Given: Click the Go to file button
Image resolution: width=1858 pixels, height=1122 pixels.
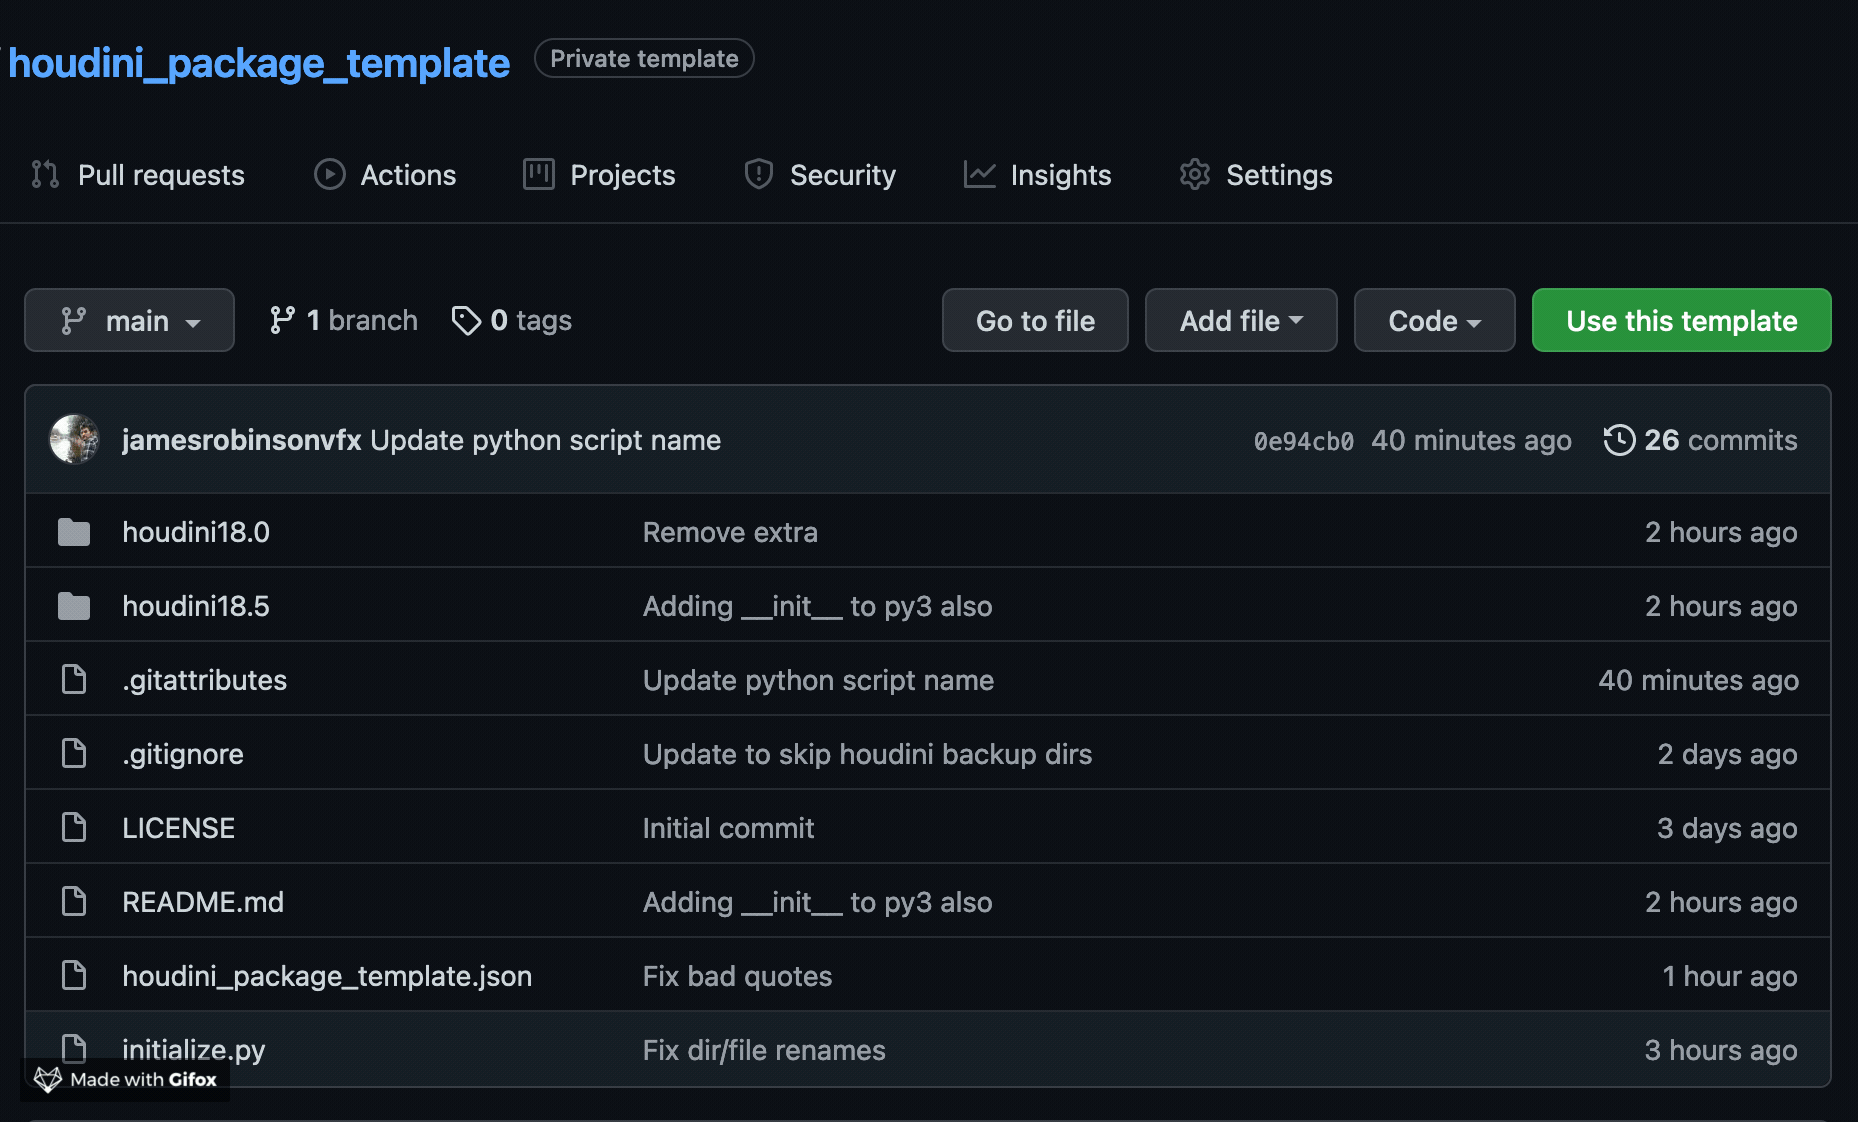Looking at the screenshot, I should coord(1035,320).
